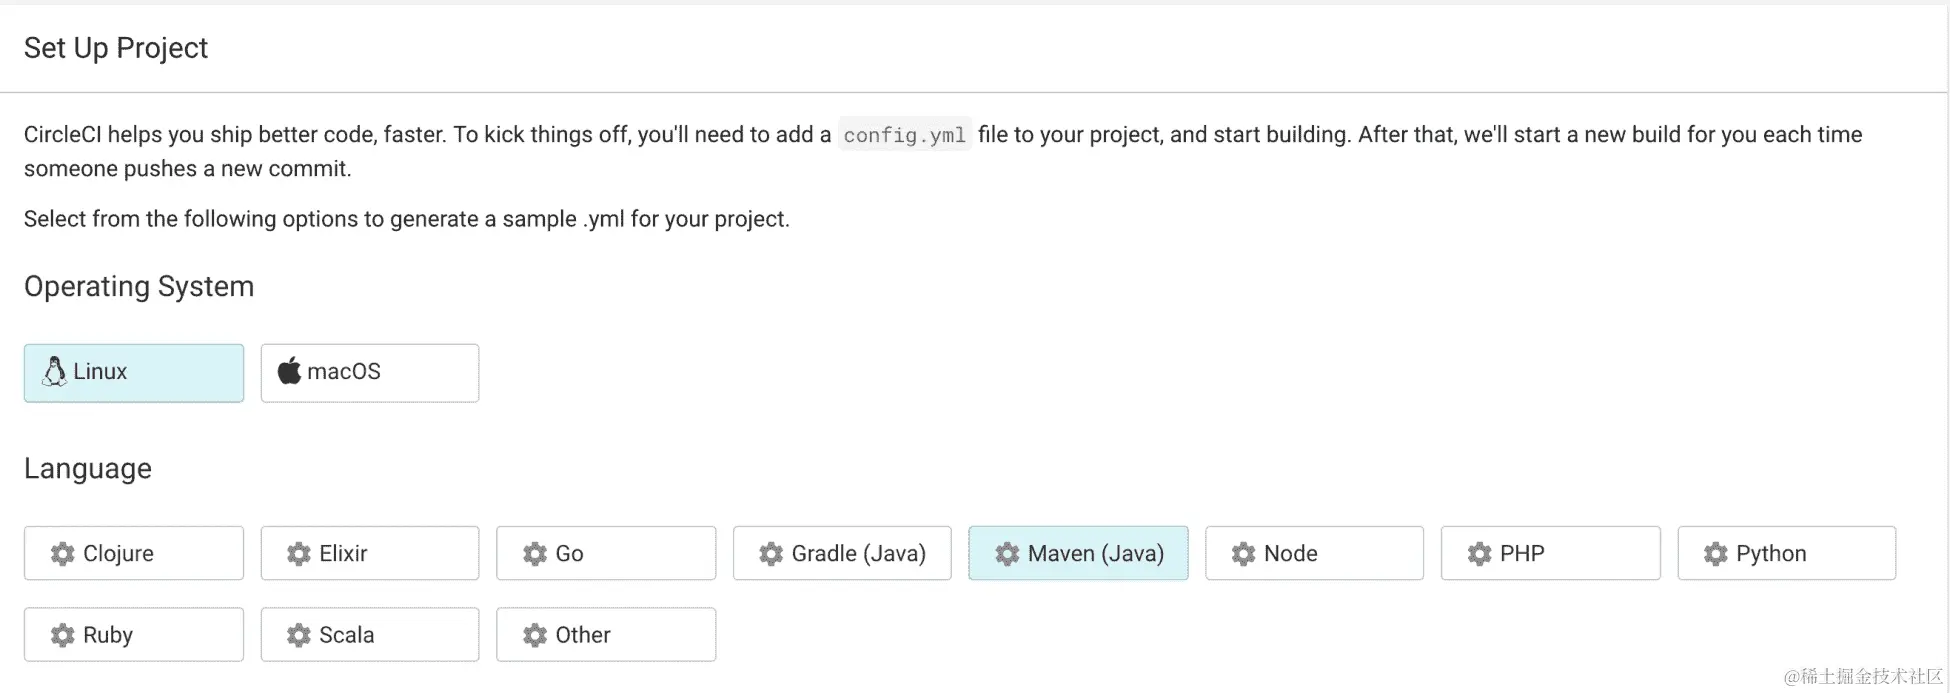Click the config.yml code snippet
The width and height of the screenshot is (1950, 693).
[904, 135]
